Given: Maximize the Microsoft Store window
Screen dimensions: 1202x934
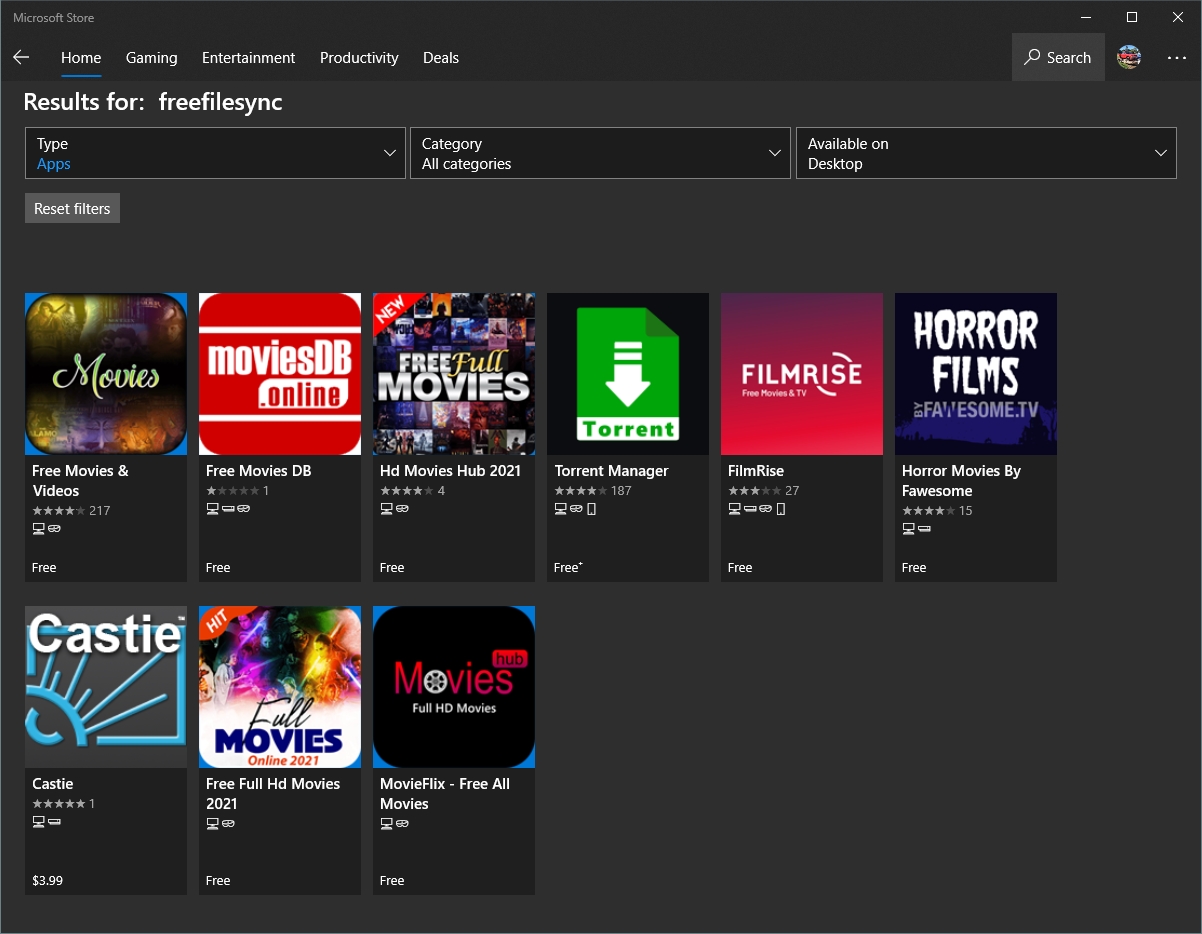Looking at the screenshot, I should point(1132,17).
